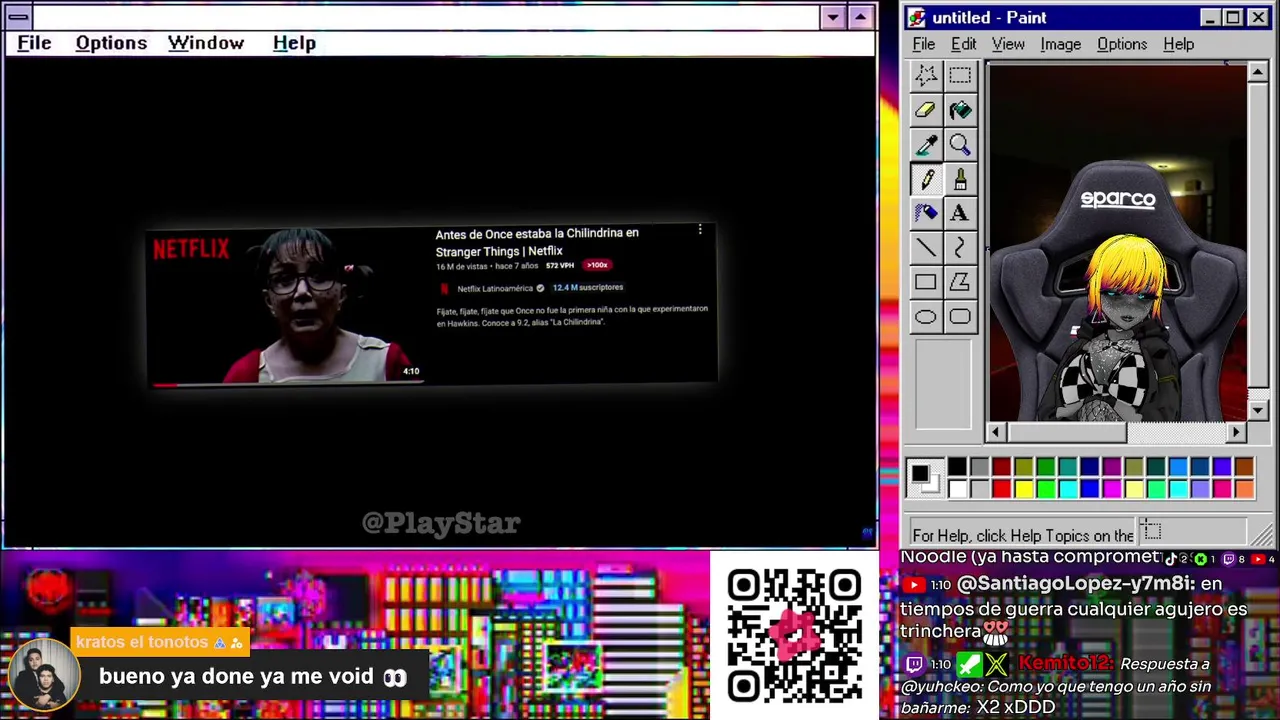Pick the Fill With Color bucket tool
This screenshot has height=720, width=1280.
pos(960,110)
